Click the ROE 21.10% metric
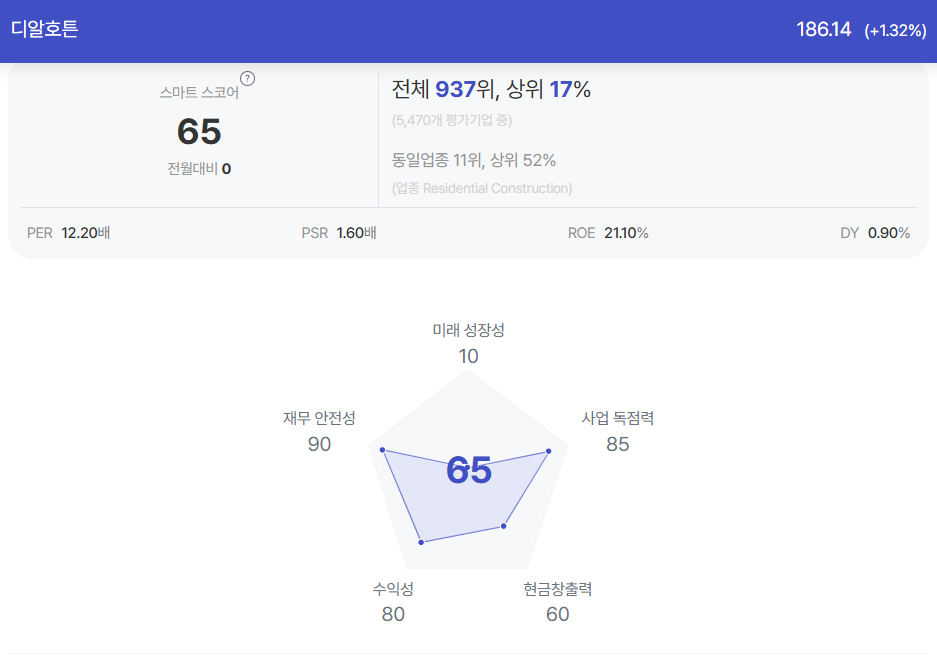 click(608, 233)
